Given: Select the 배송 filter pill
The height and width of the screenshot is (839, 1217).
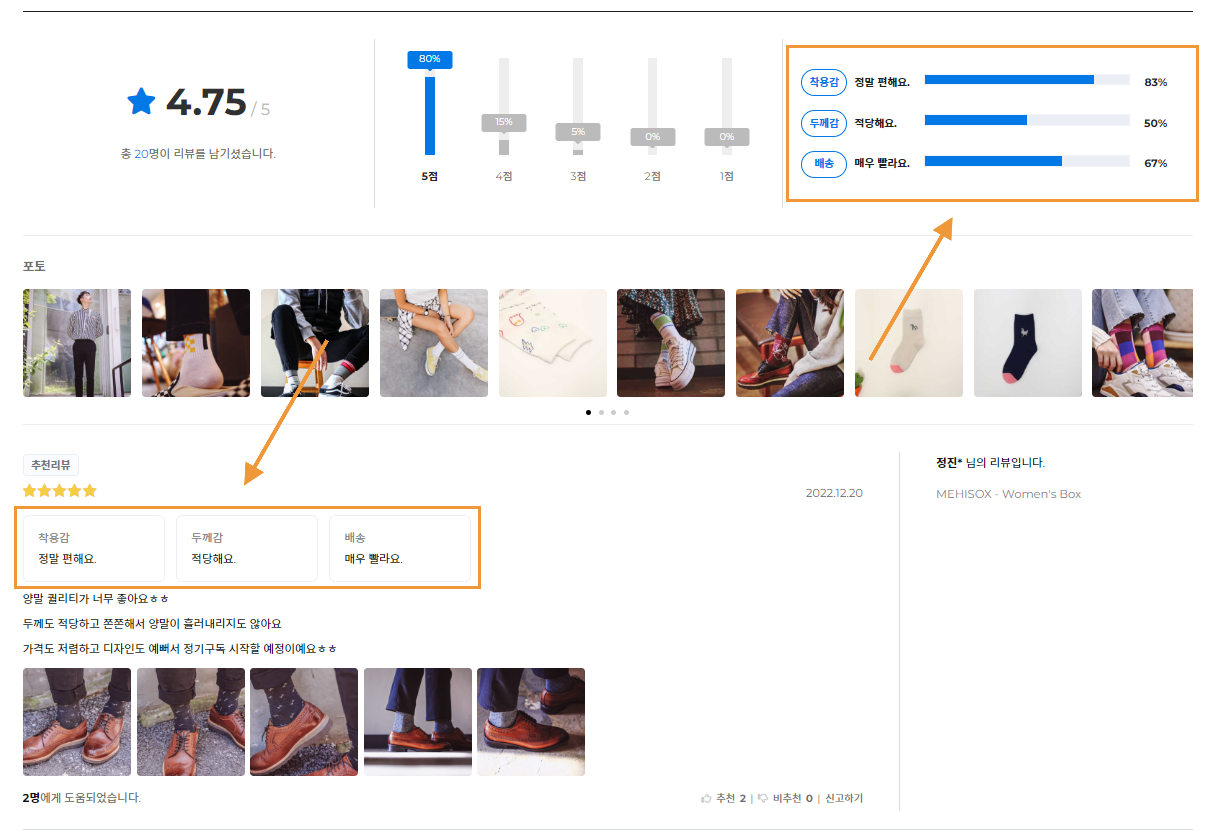Looking at the screenshot, I should (824, 163).
